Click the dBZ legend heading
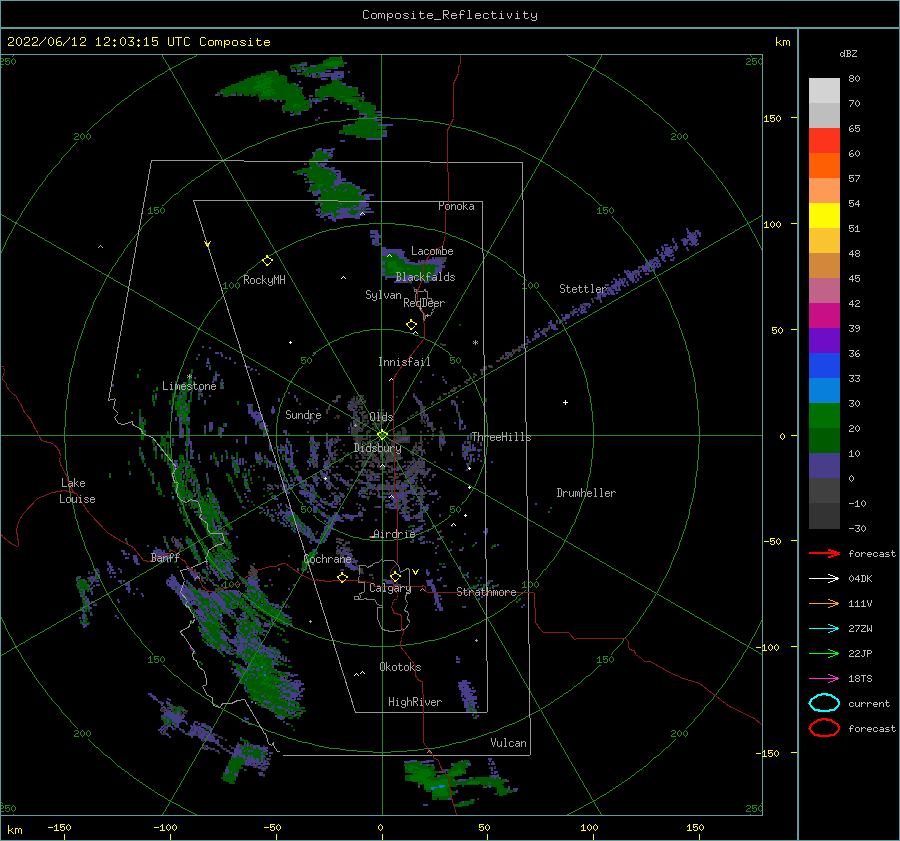 [x=848, y=53]
